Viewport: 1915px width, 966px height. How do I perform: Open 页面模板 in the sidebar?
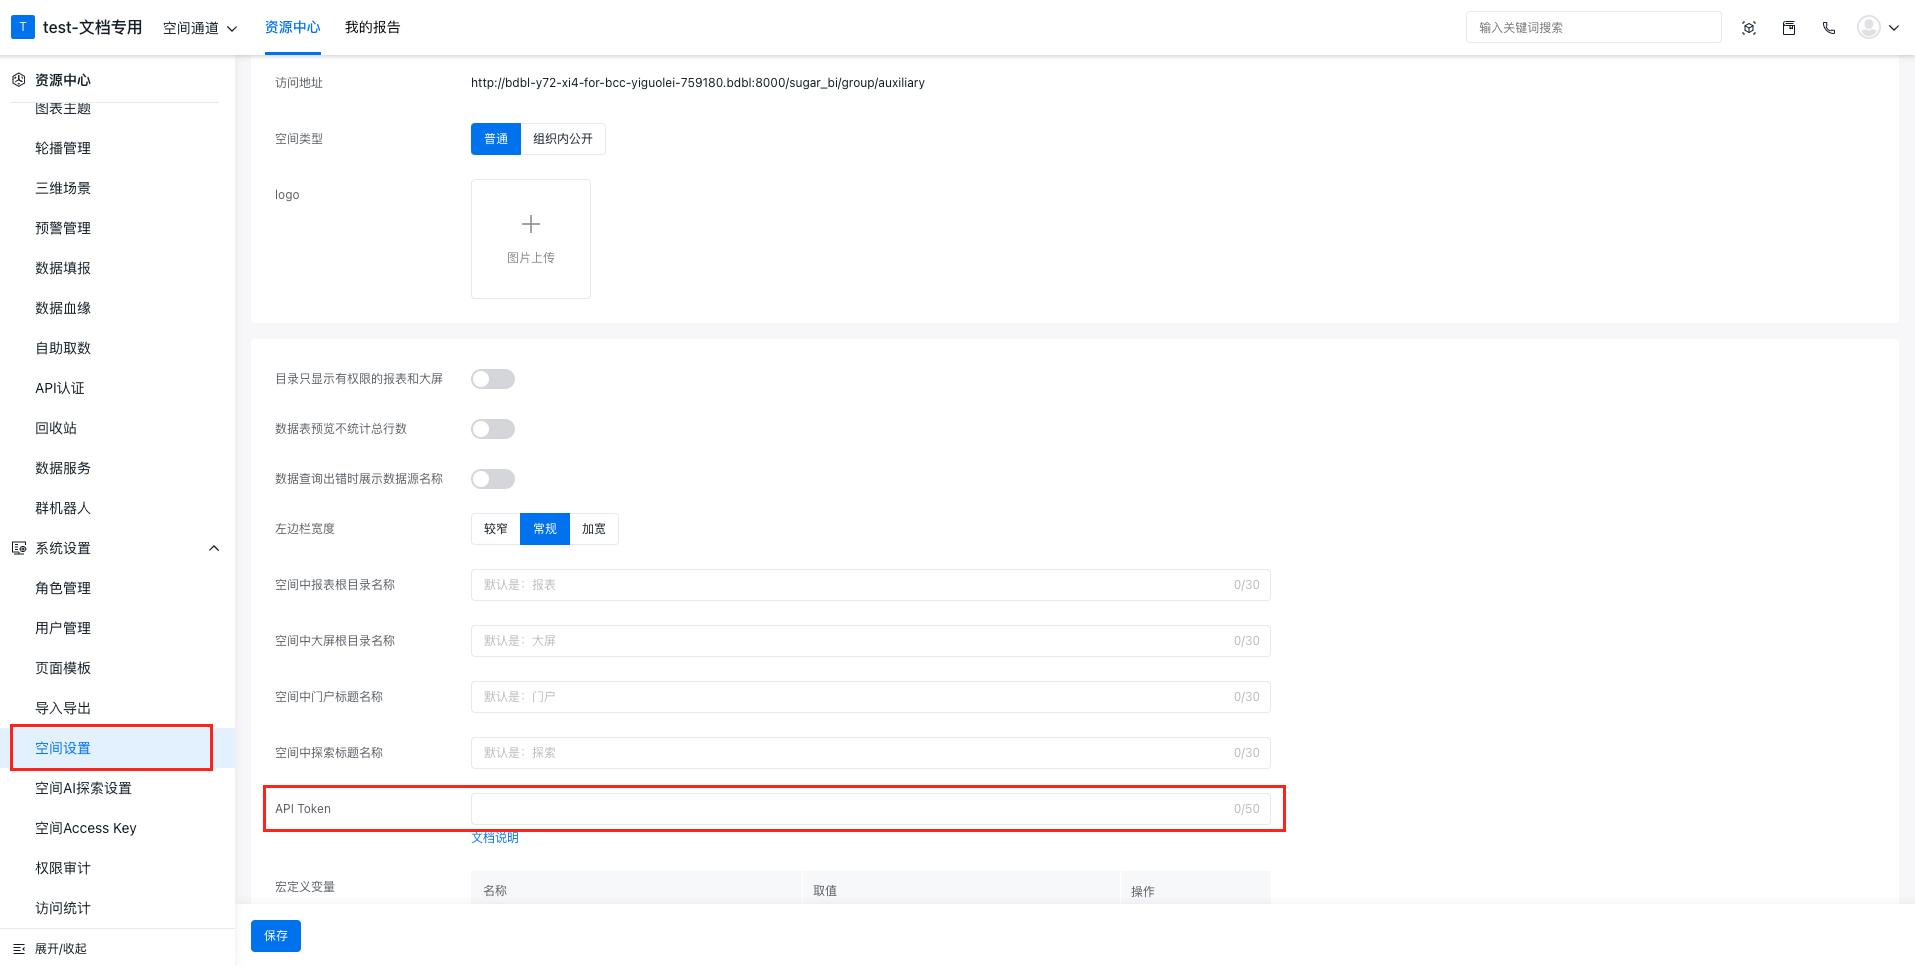[63, 668]
